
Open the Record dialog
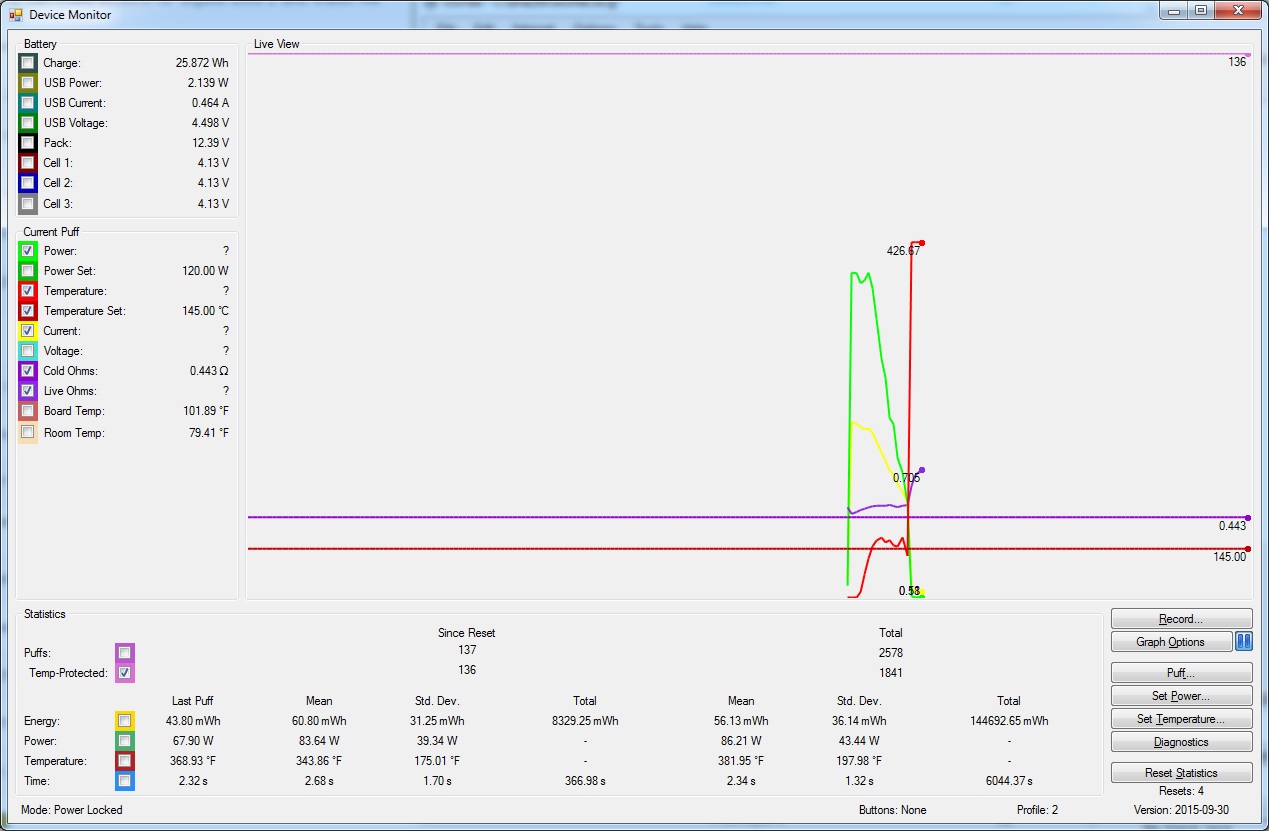click(1181, 619)
